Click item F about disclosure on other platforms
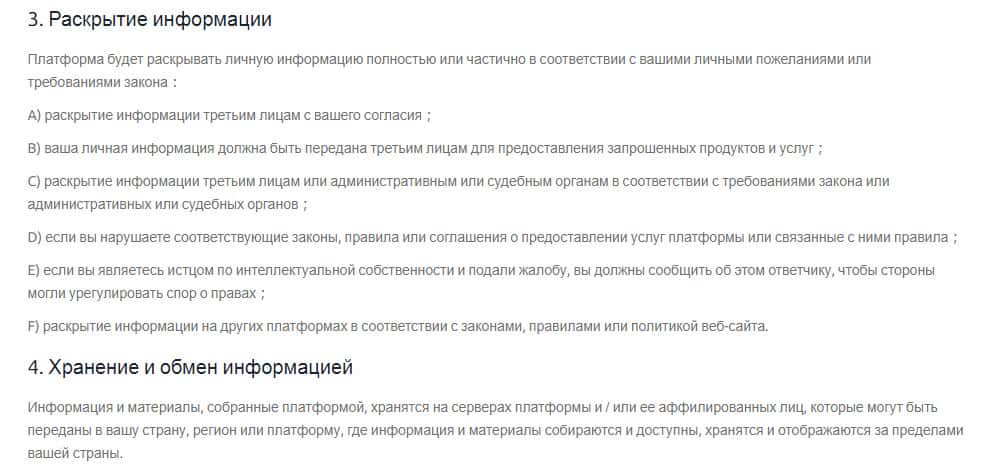997x473 pixels. (398, 327)
